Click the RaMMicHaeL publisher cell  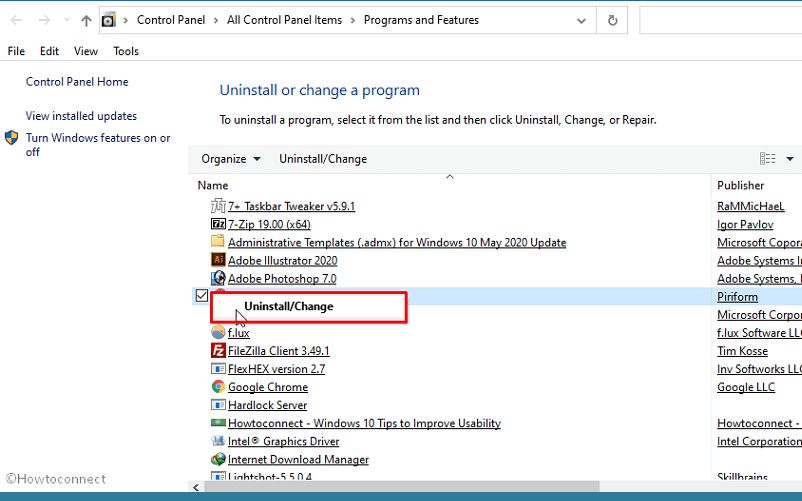[750, 206]
